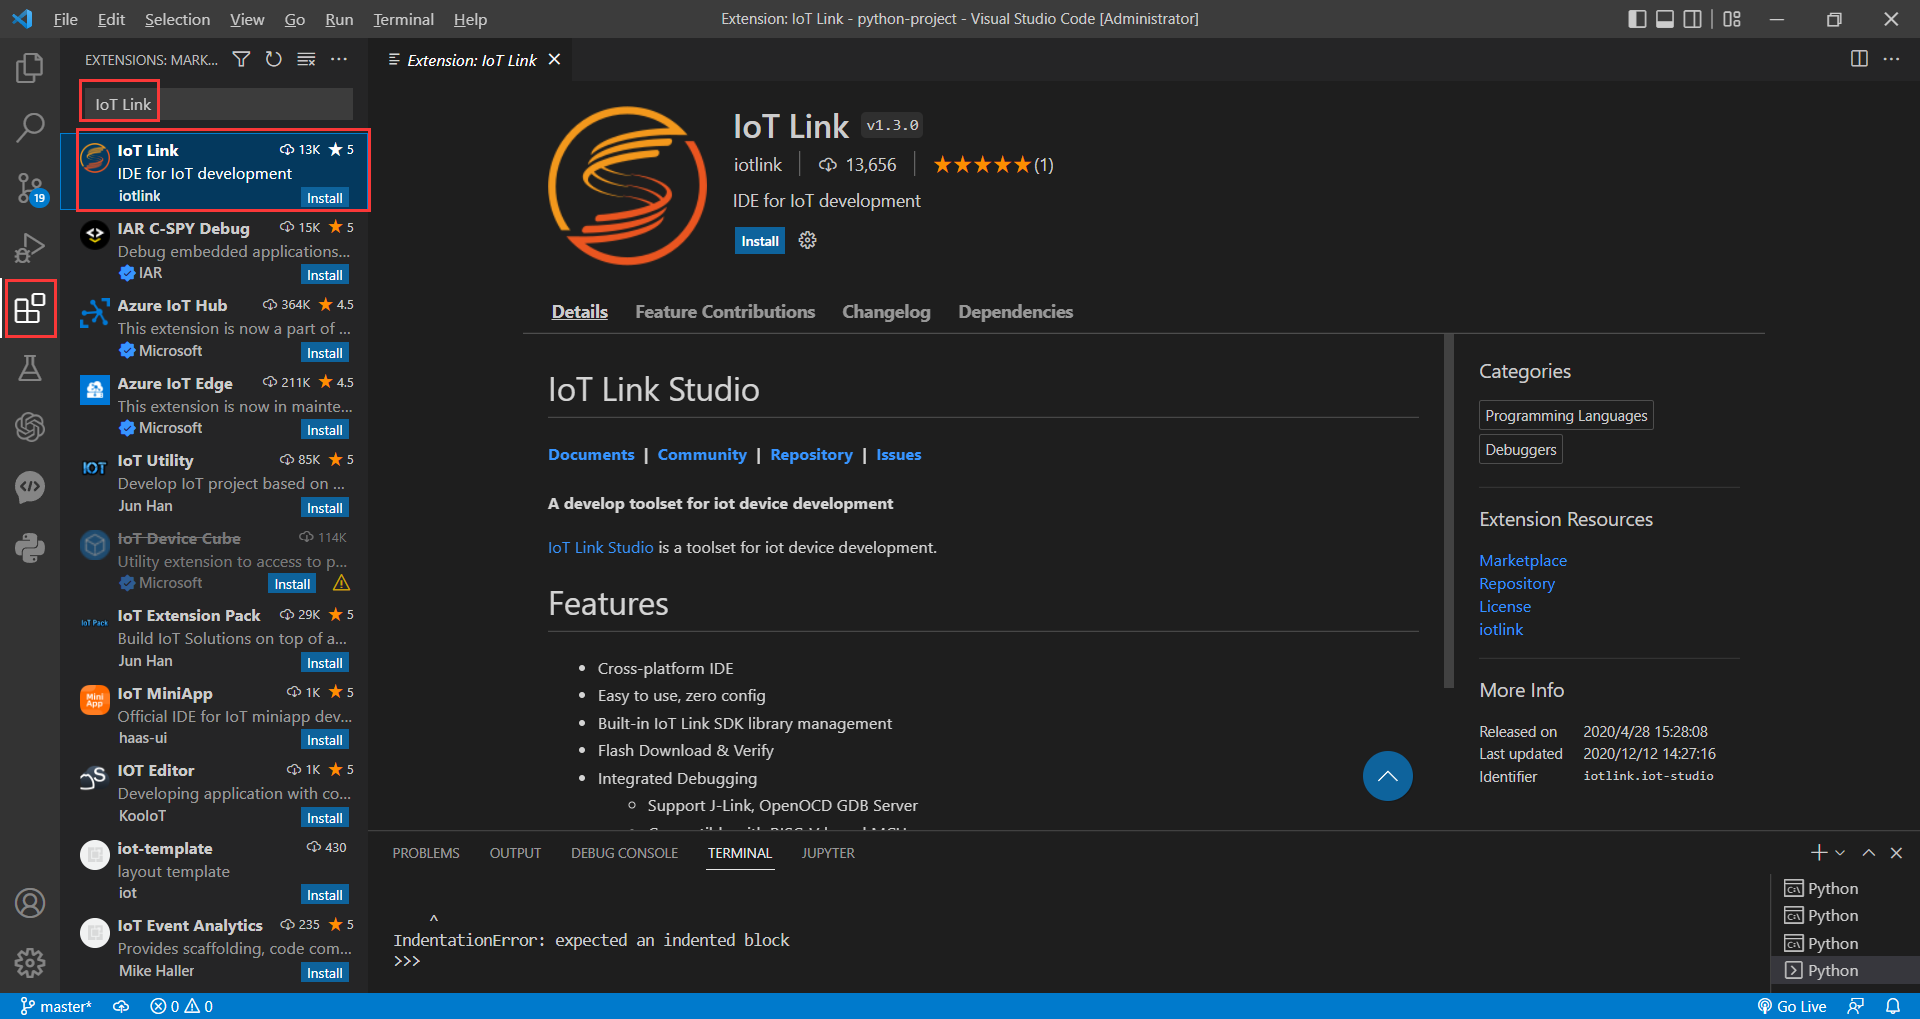Toggle the bottom panel layout button
The height and width of the screenshot is (1019, 1920).
click(x=1665, y=19)
